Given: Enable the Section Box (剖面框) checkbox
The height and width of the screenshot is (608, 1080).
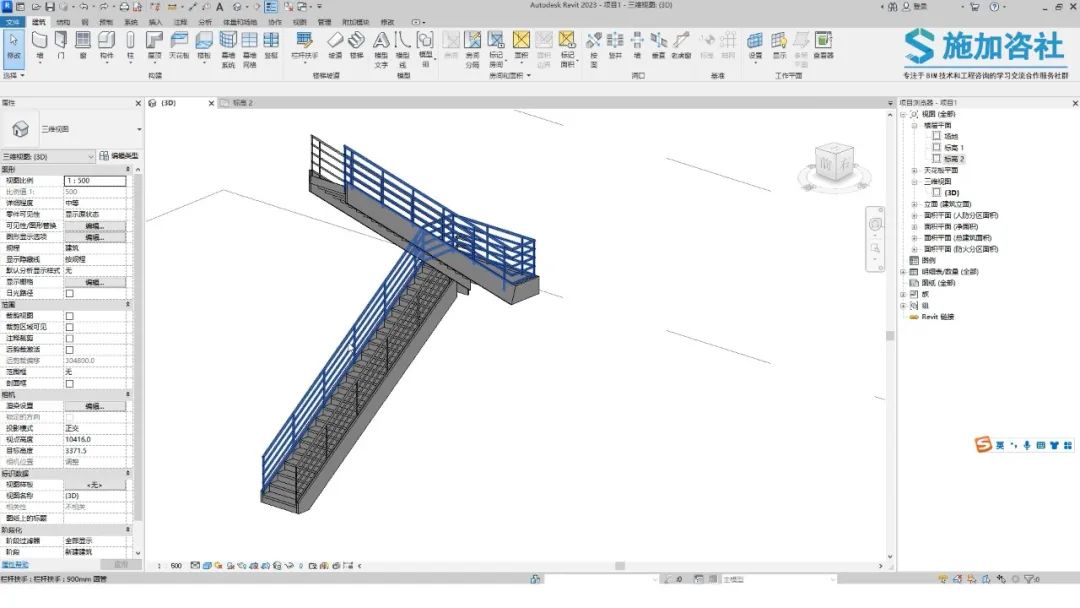Looking at the screenshot, I should [x=70, y=384].
